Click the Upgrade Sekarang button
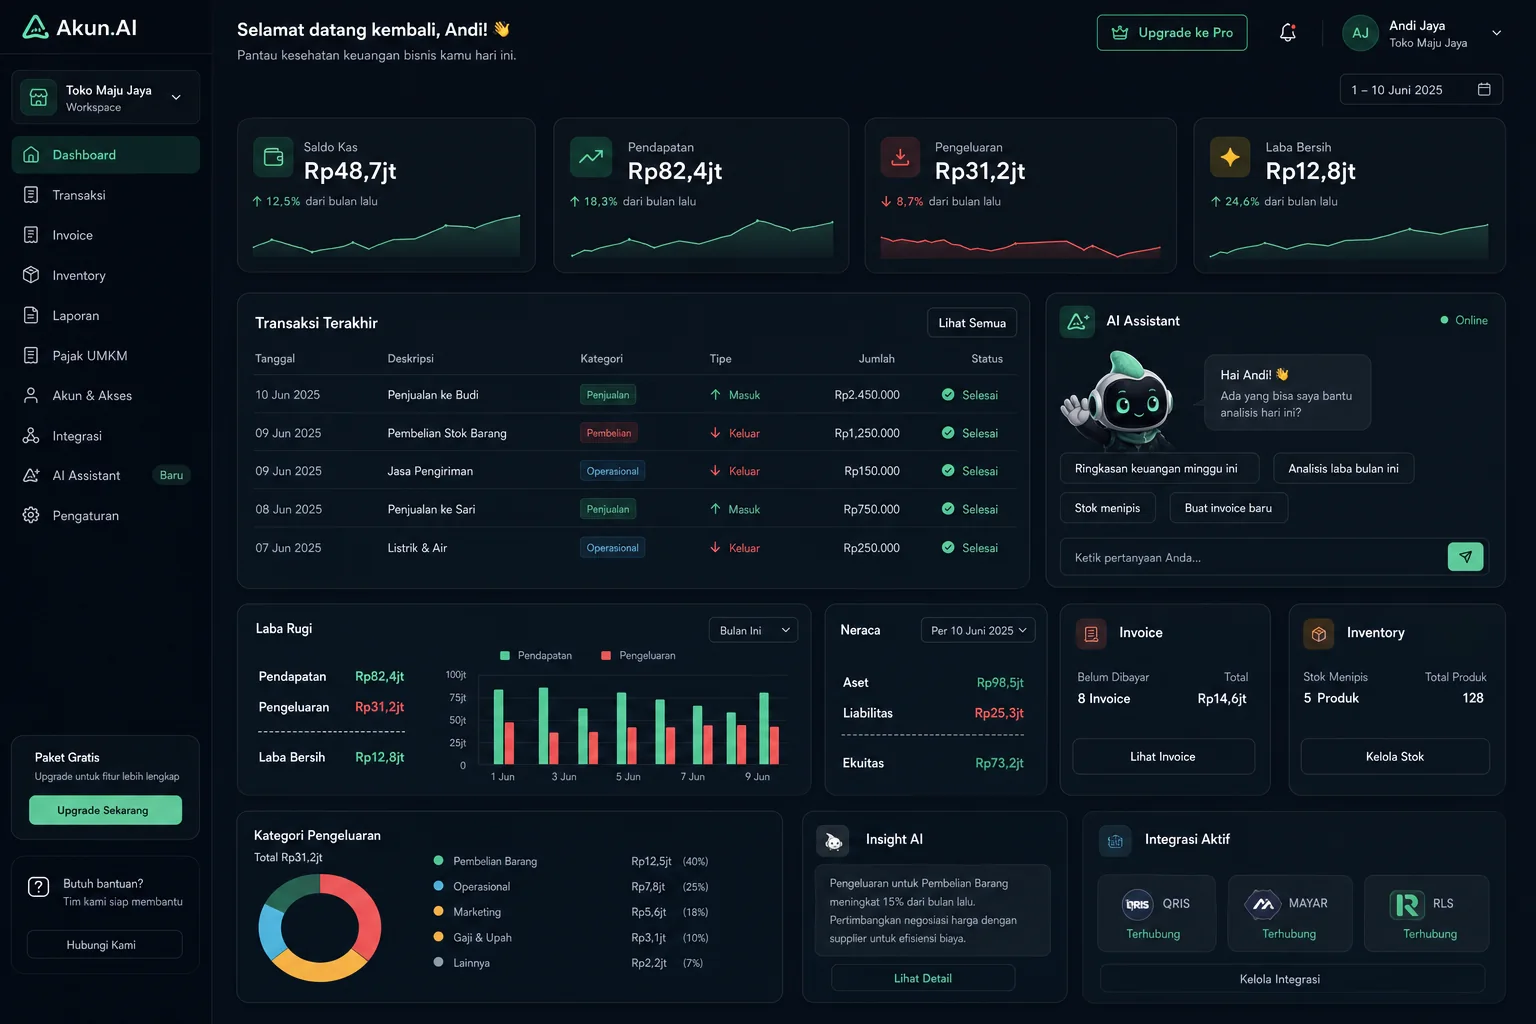 [105, 810]
